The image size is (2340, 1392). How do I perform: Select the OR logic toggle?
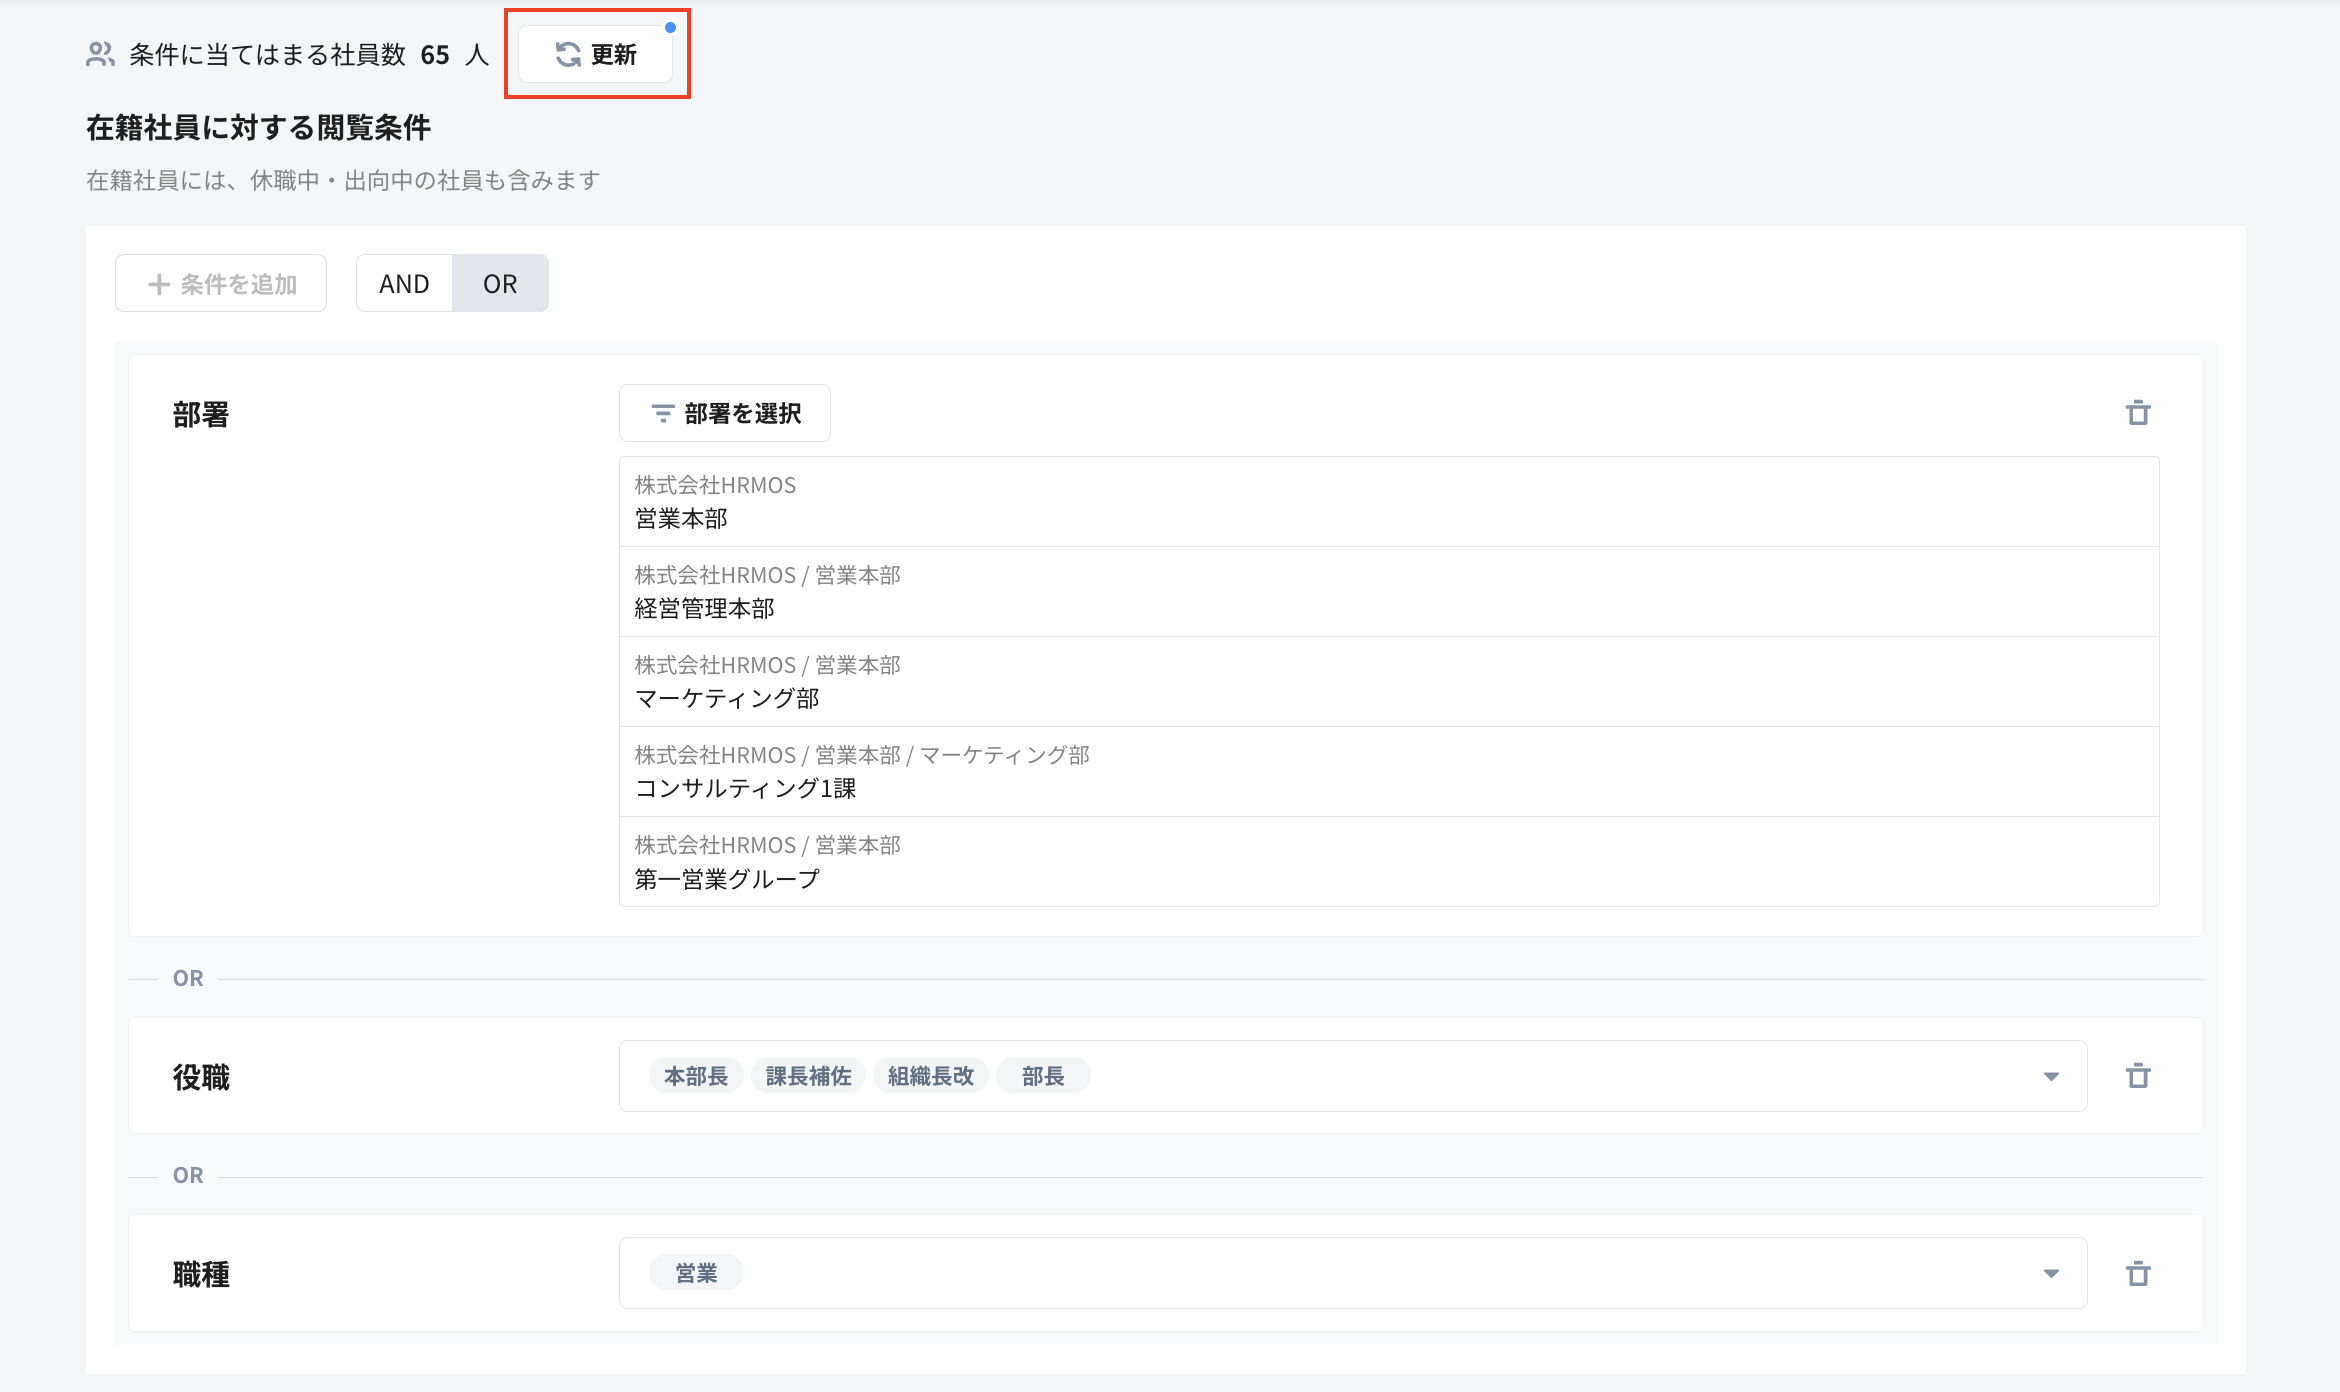(500, 284)
